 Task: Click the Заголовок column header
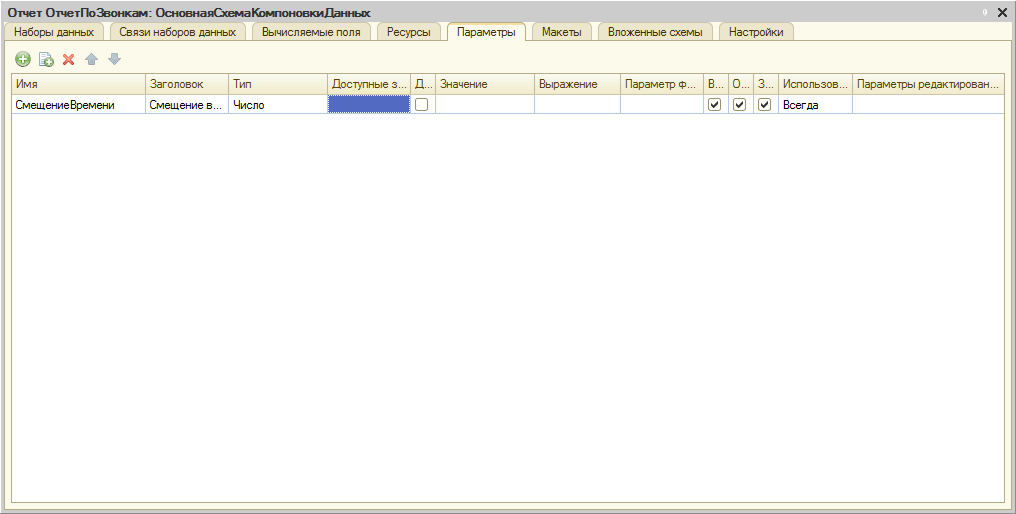(187, 84)
